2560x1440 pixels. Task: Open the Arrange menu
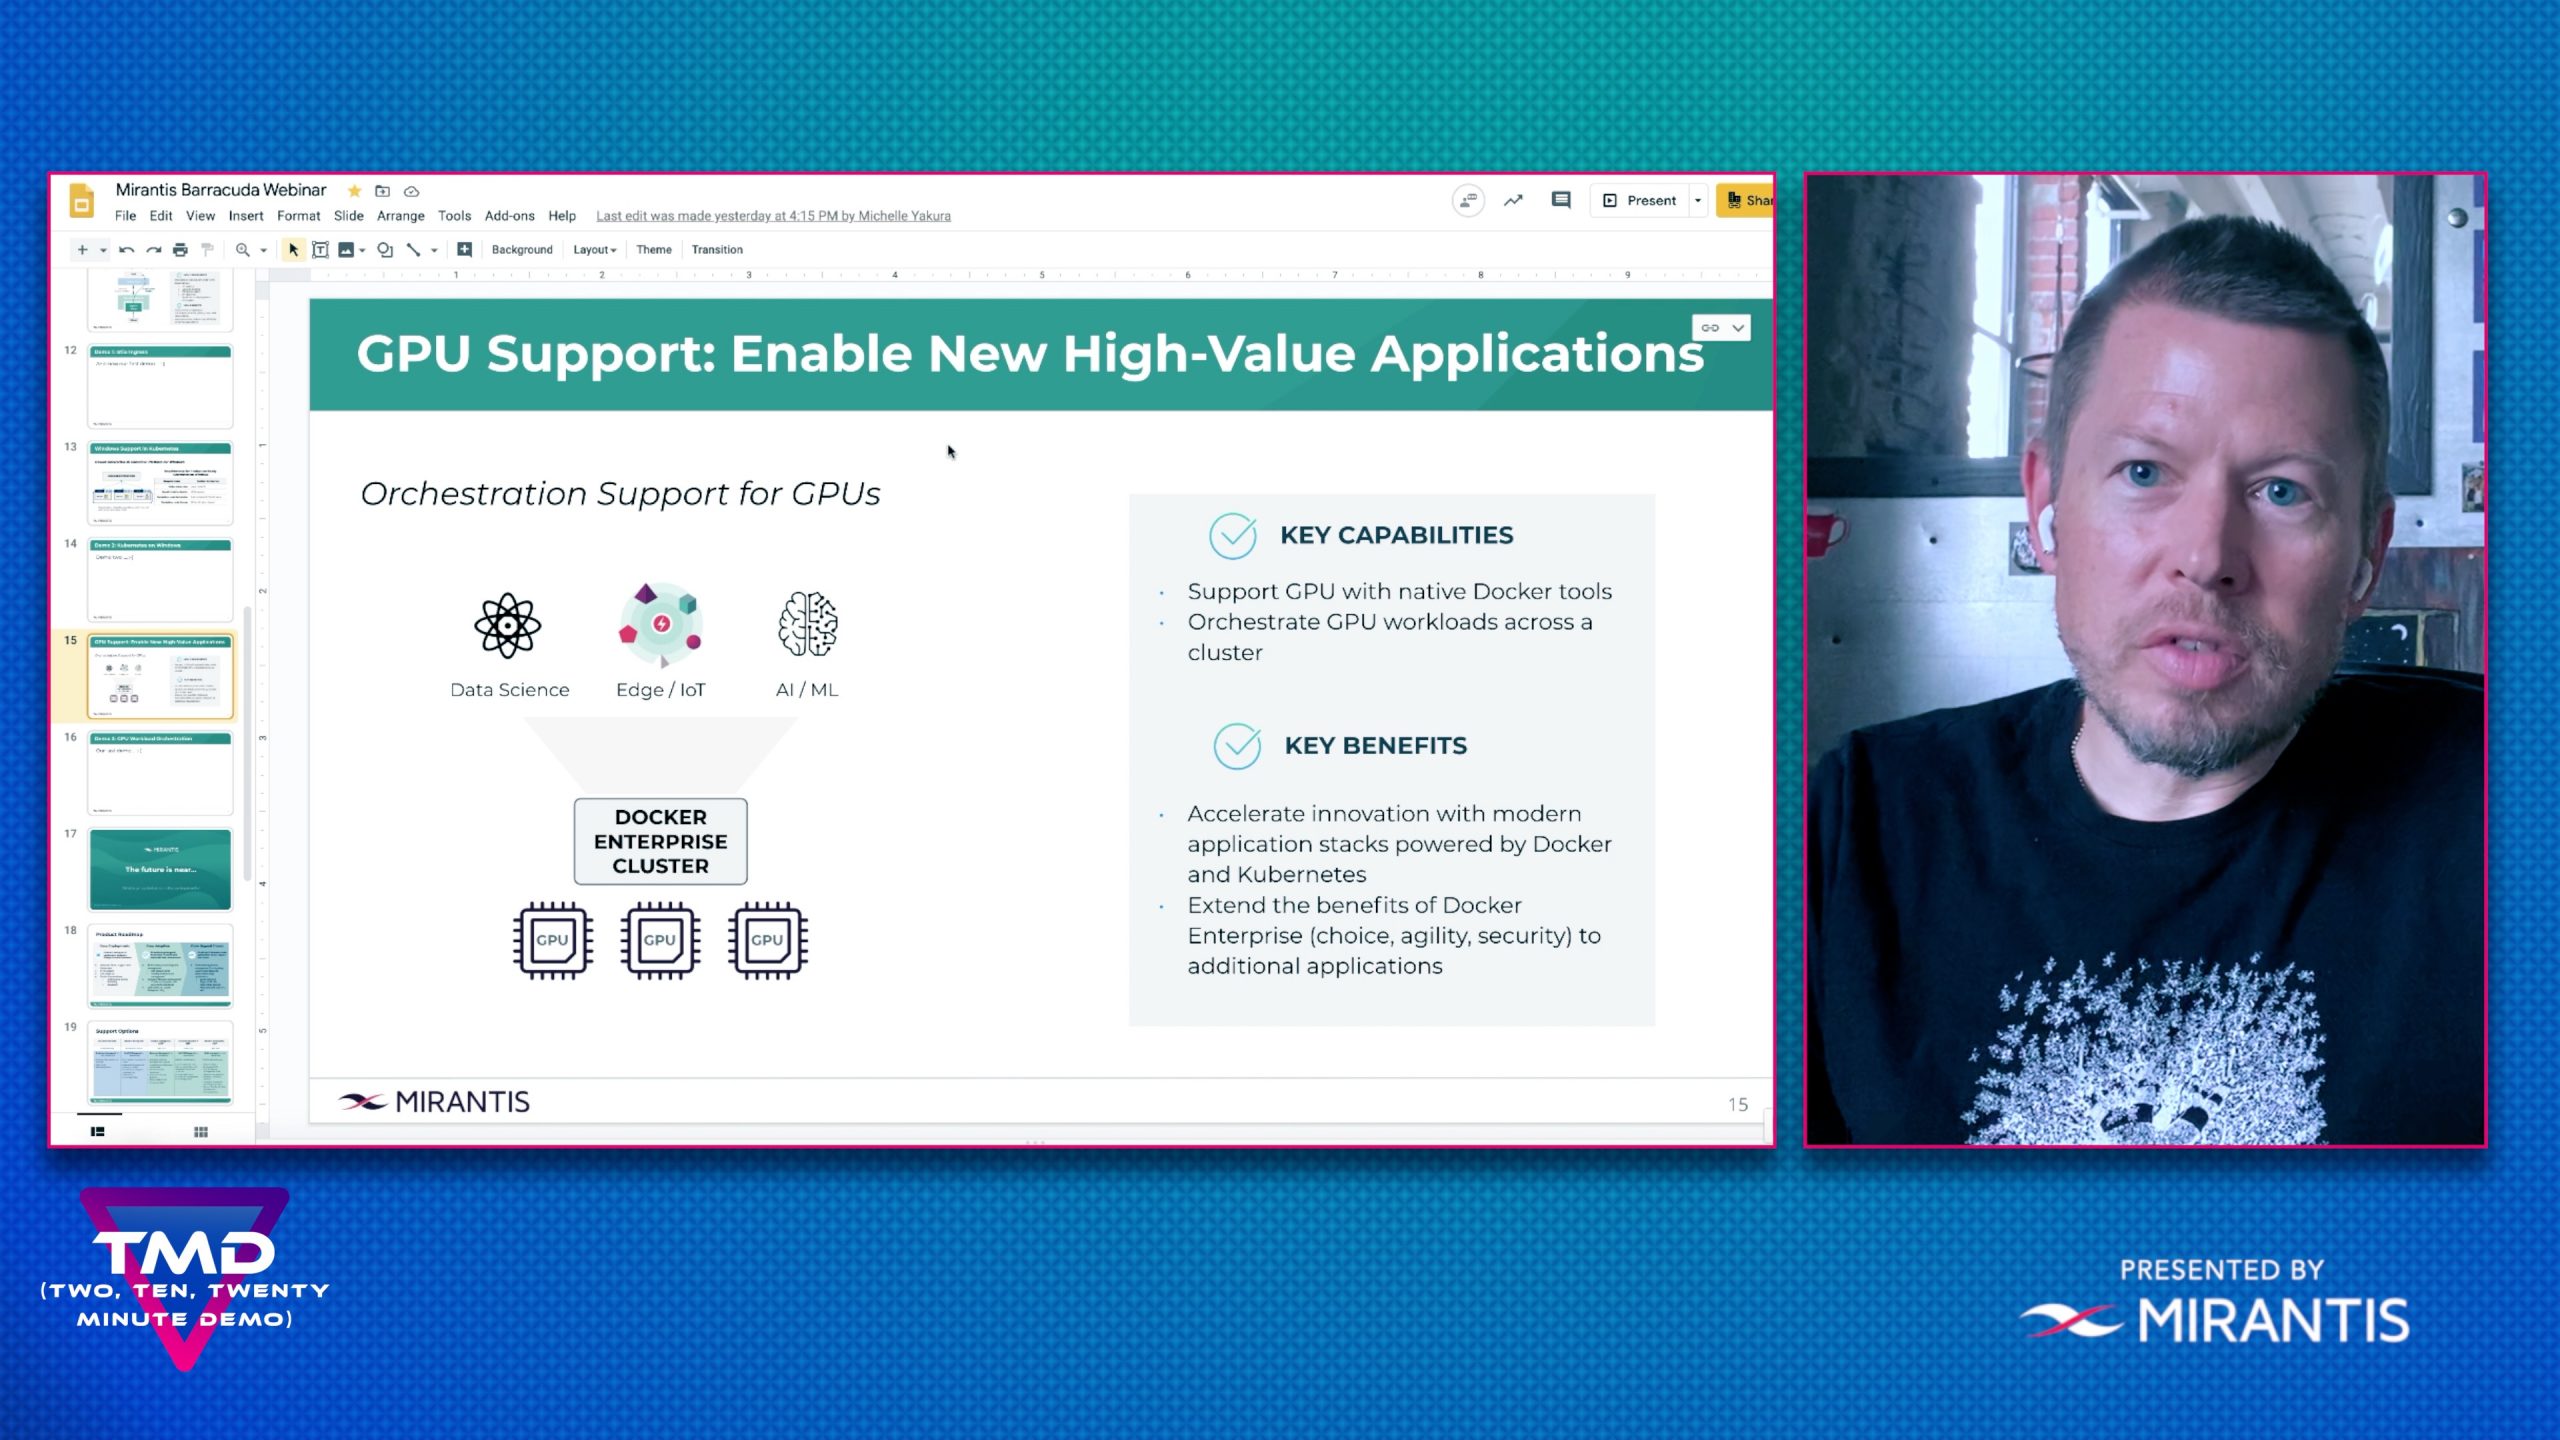[x=400, y=216]
